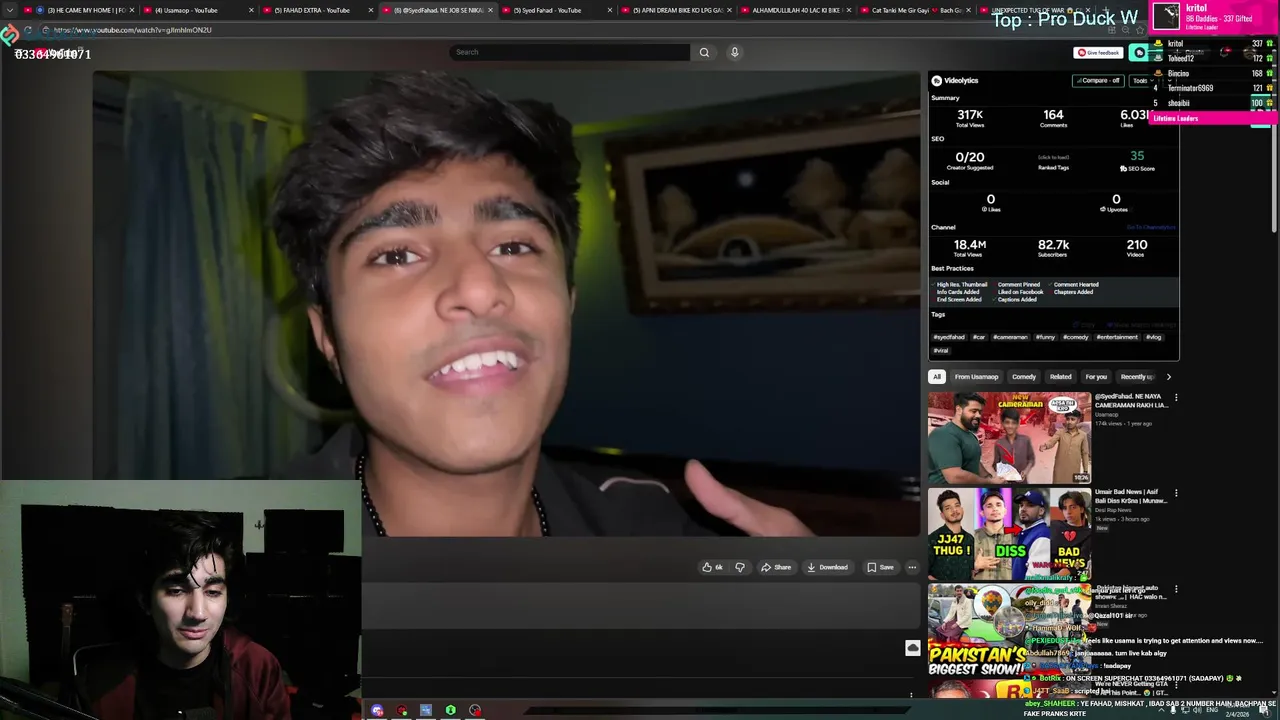Reload the page using browser refresh icon
This screenshot has width=1280, height=720.
tap(28, 30)
